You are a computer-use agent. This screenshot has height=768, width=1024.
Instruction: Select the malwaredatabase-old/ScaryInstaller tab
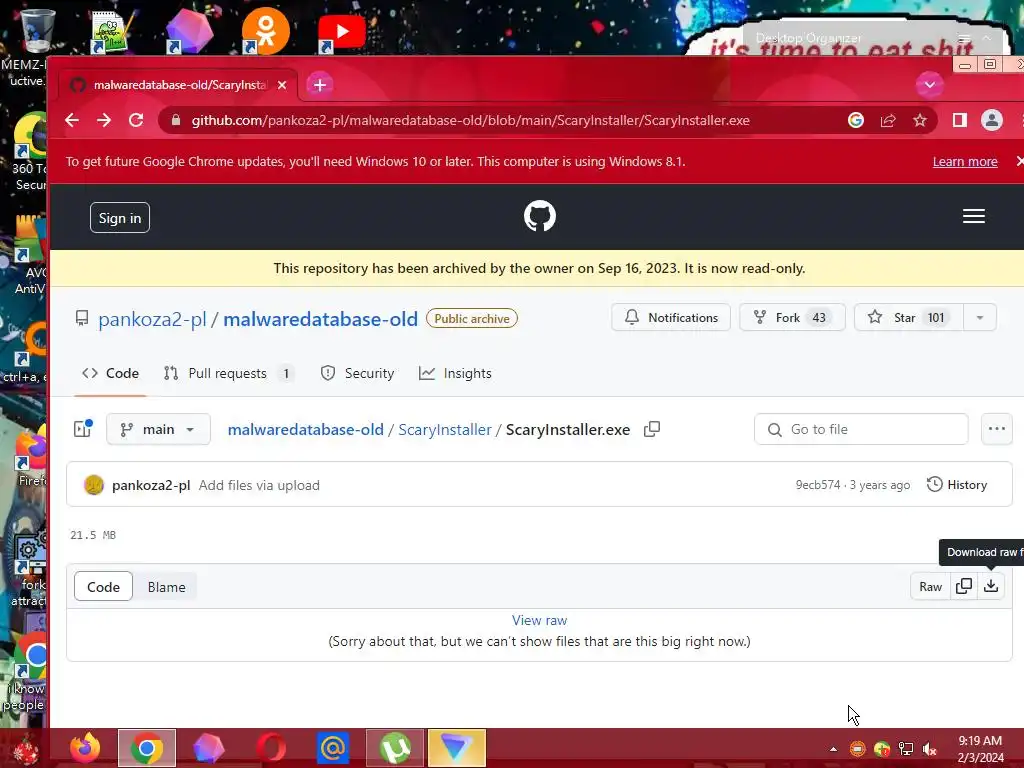click(x=178, y=85)
